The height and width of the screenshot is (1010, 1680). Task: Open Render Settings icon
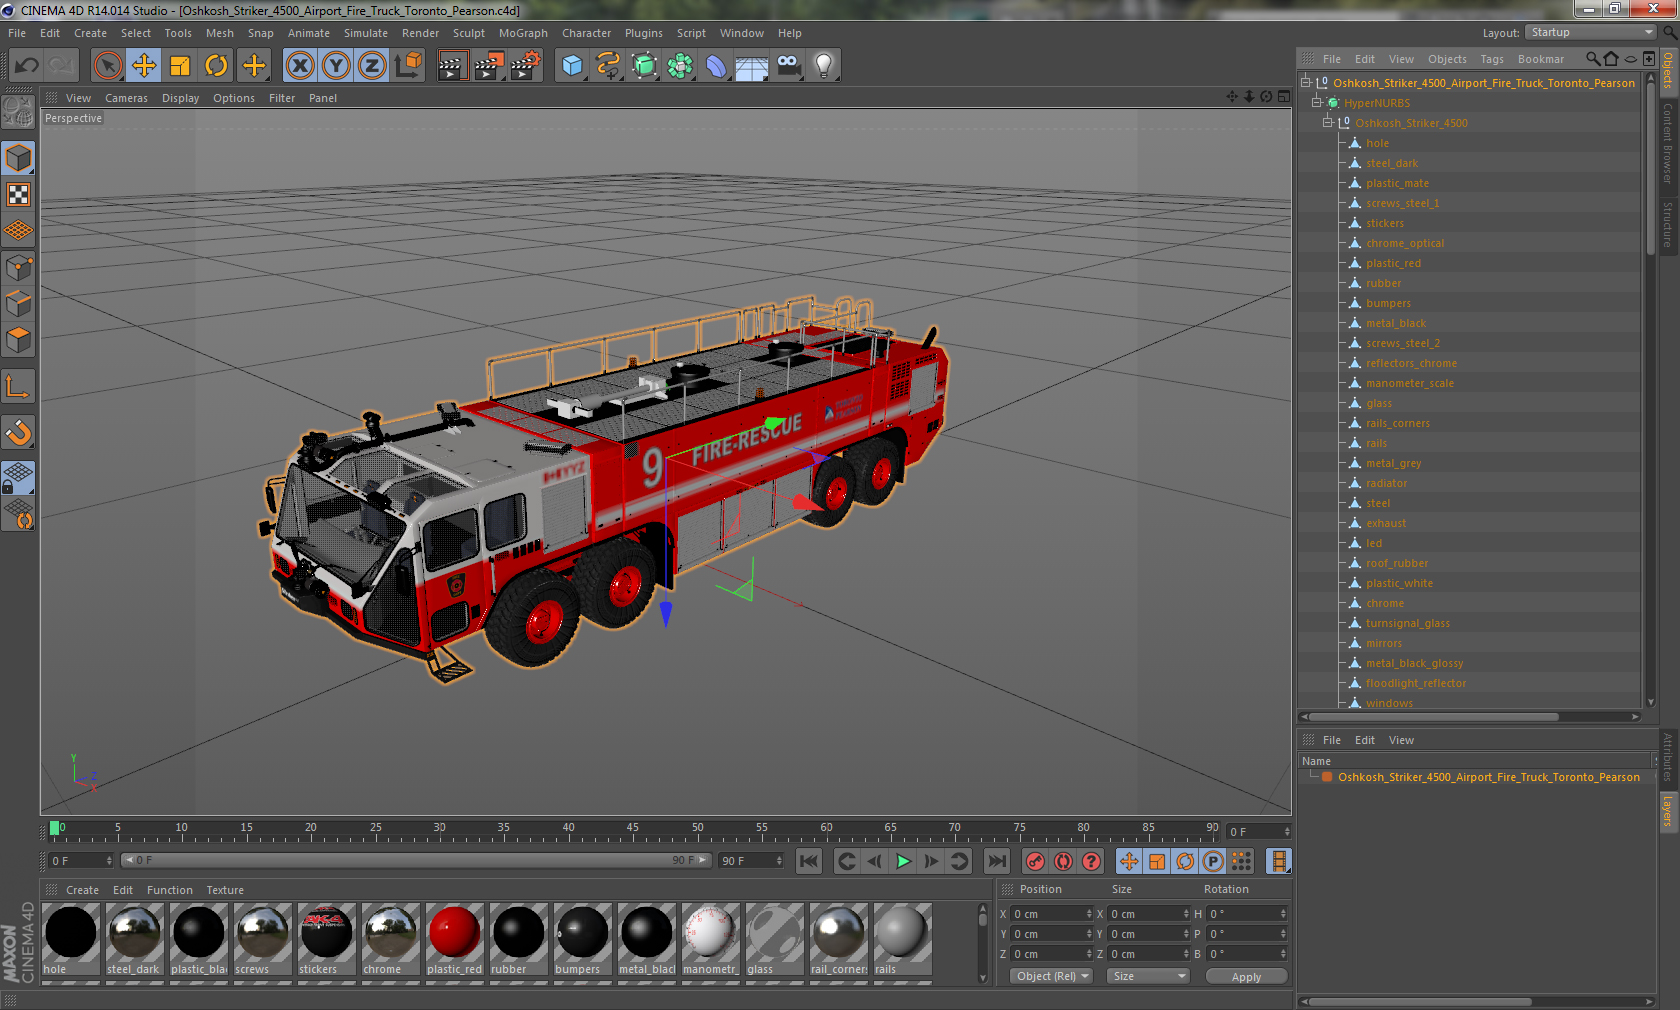525,66
